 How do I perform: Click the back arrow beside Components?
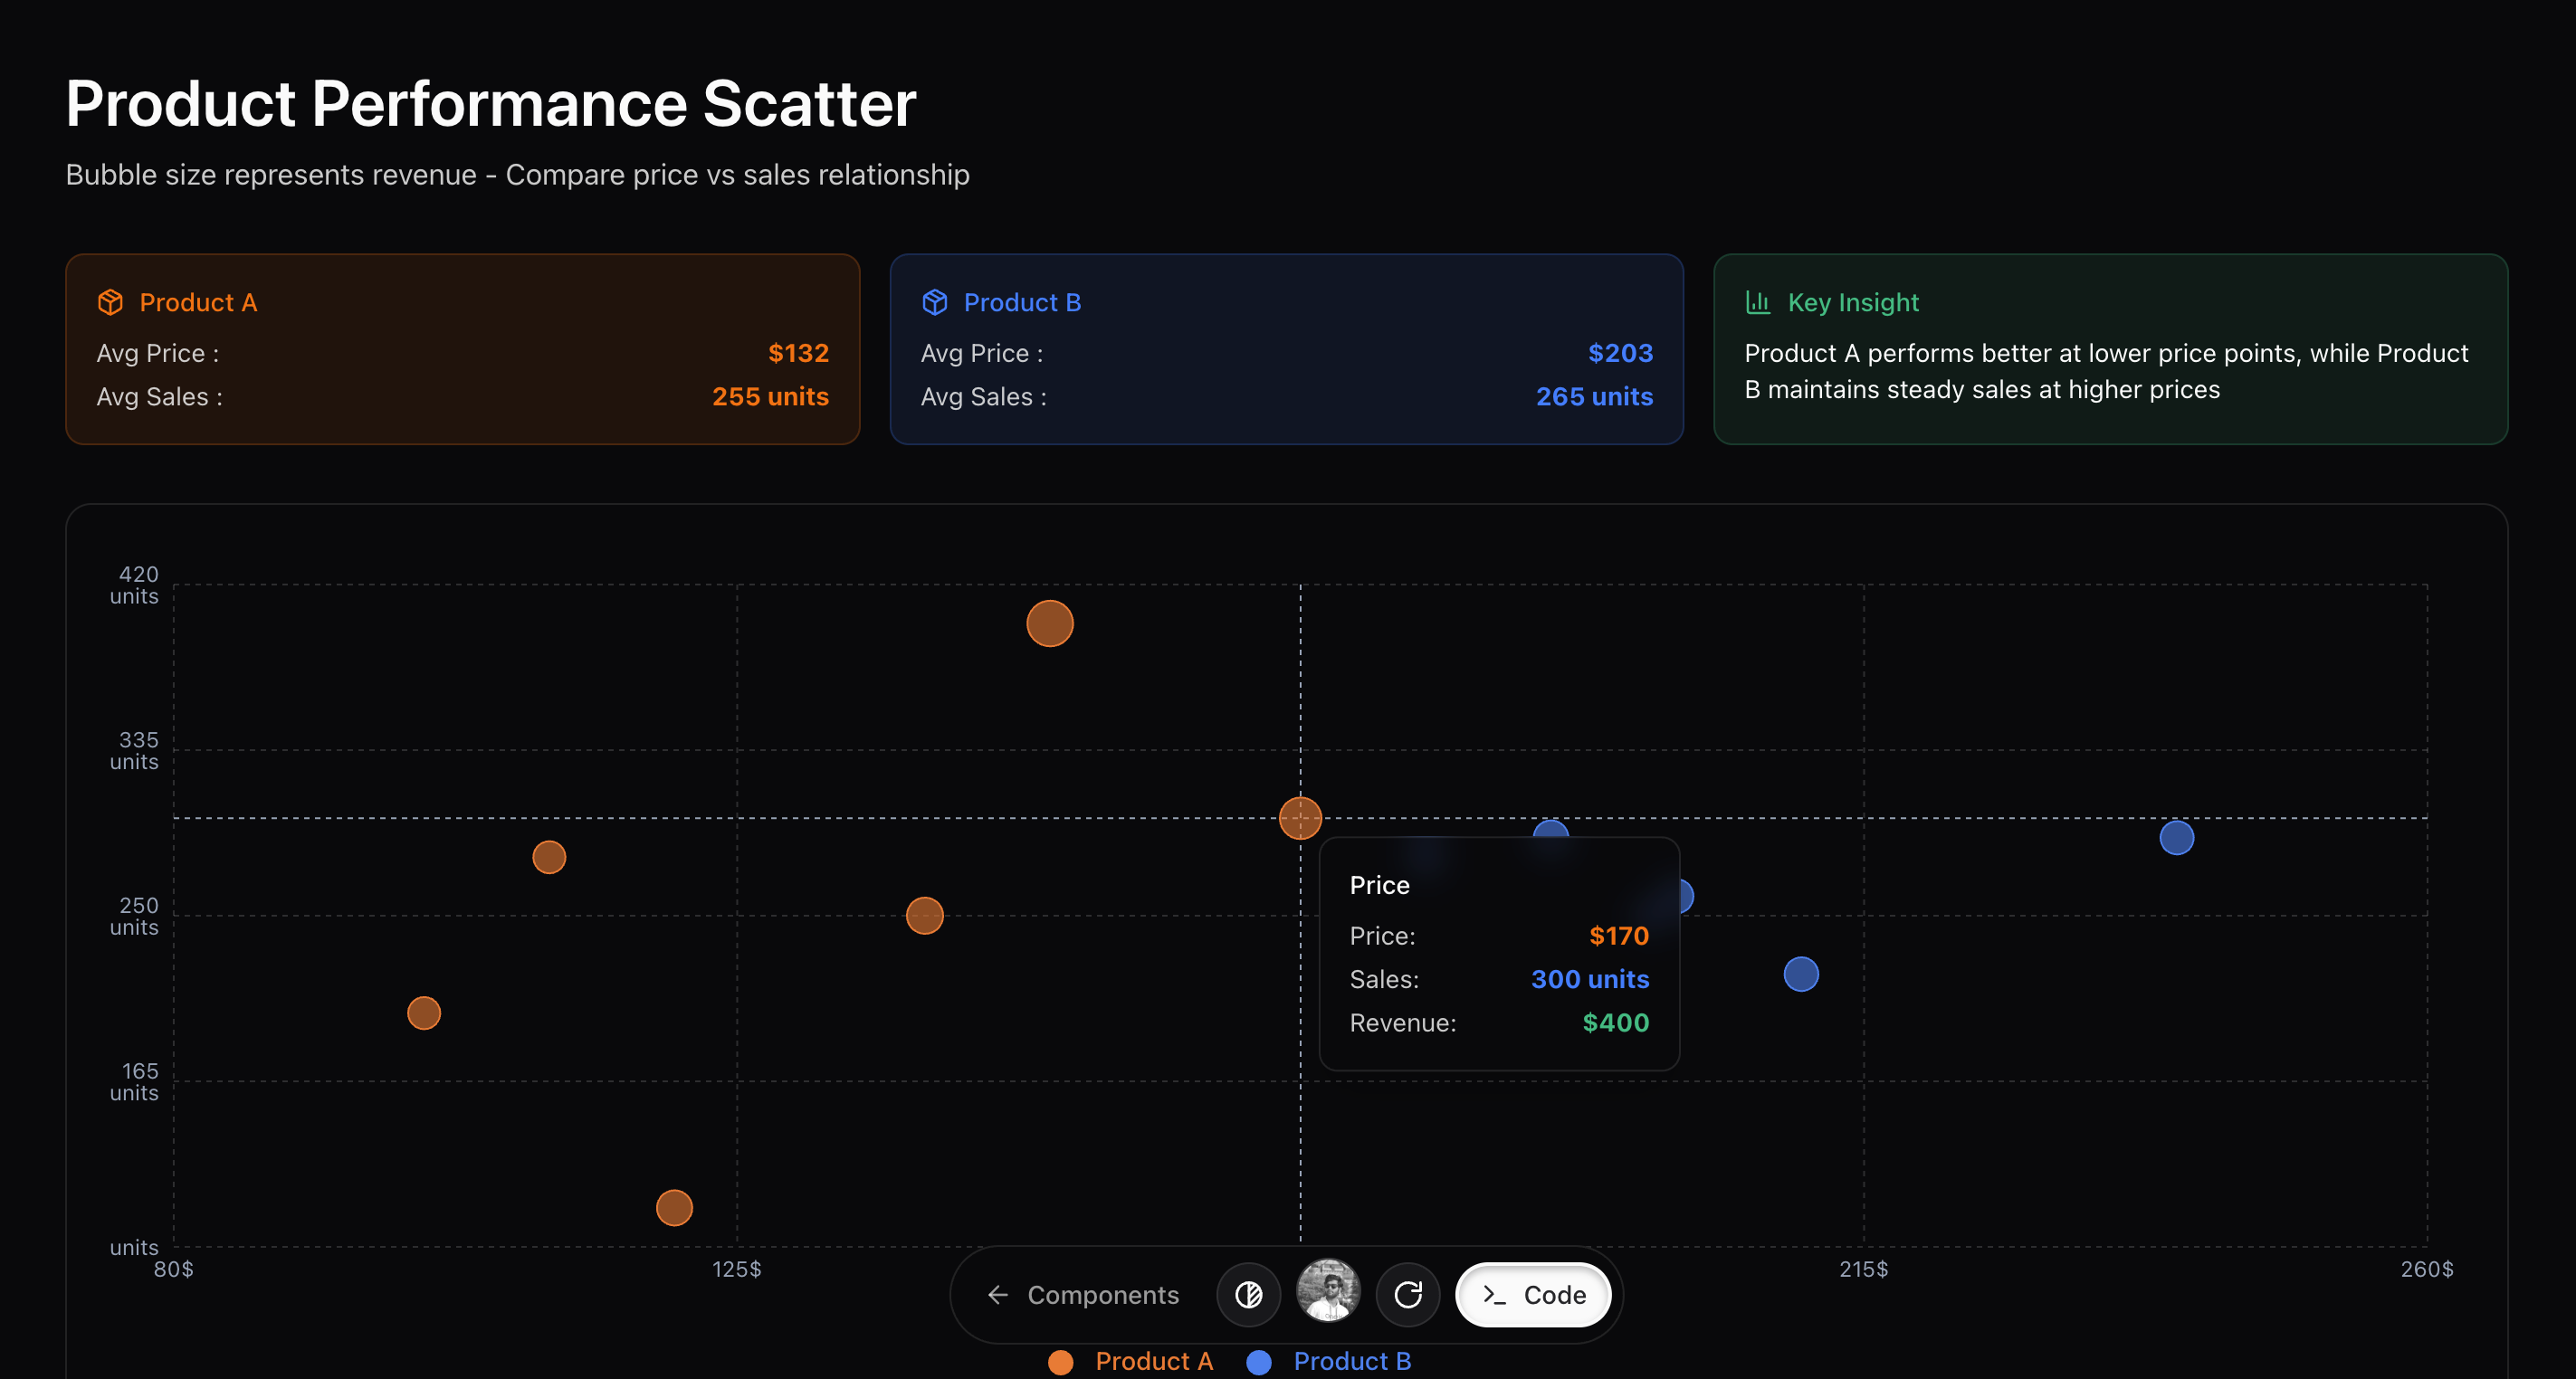[x=997, y=1295]
